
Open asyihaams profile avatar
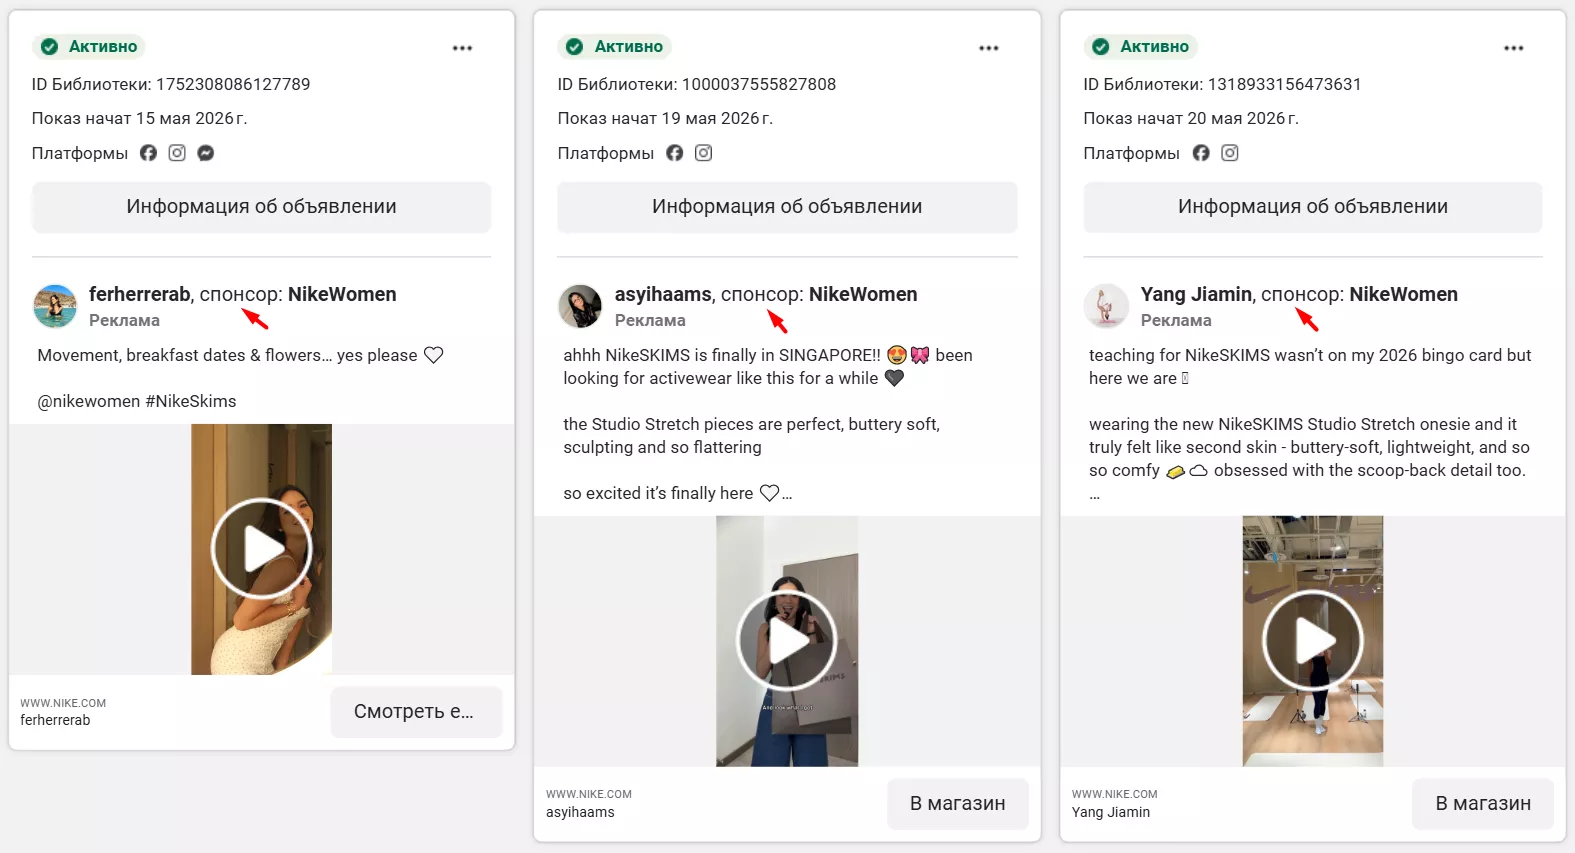click(x=580, y=306)
